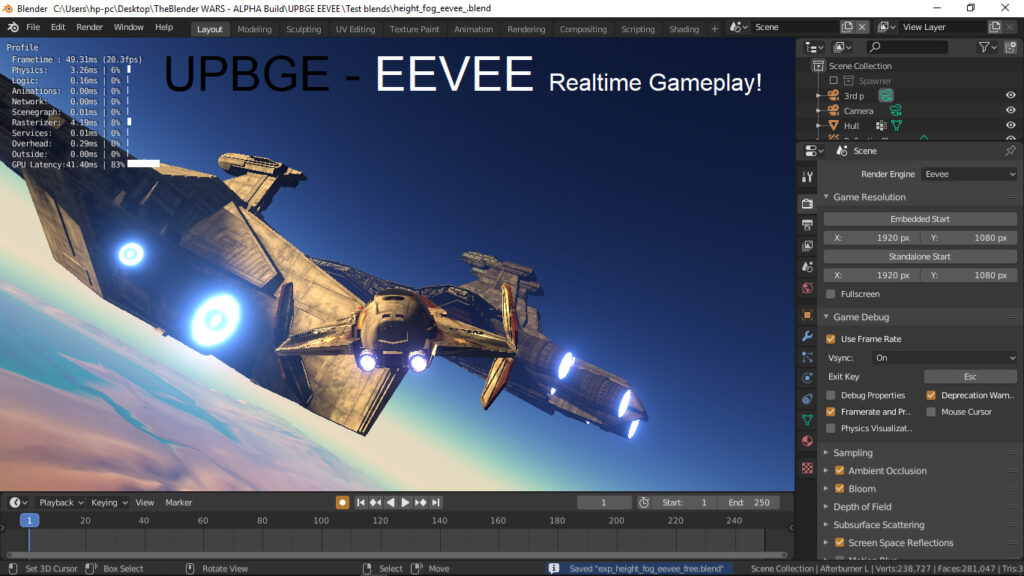Open the Window menu
The width and height of the screenshot is (1024, 576).
click(x=129, y=27)
